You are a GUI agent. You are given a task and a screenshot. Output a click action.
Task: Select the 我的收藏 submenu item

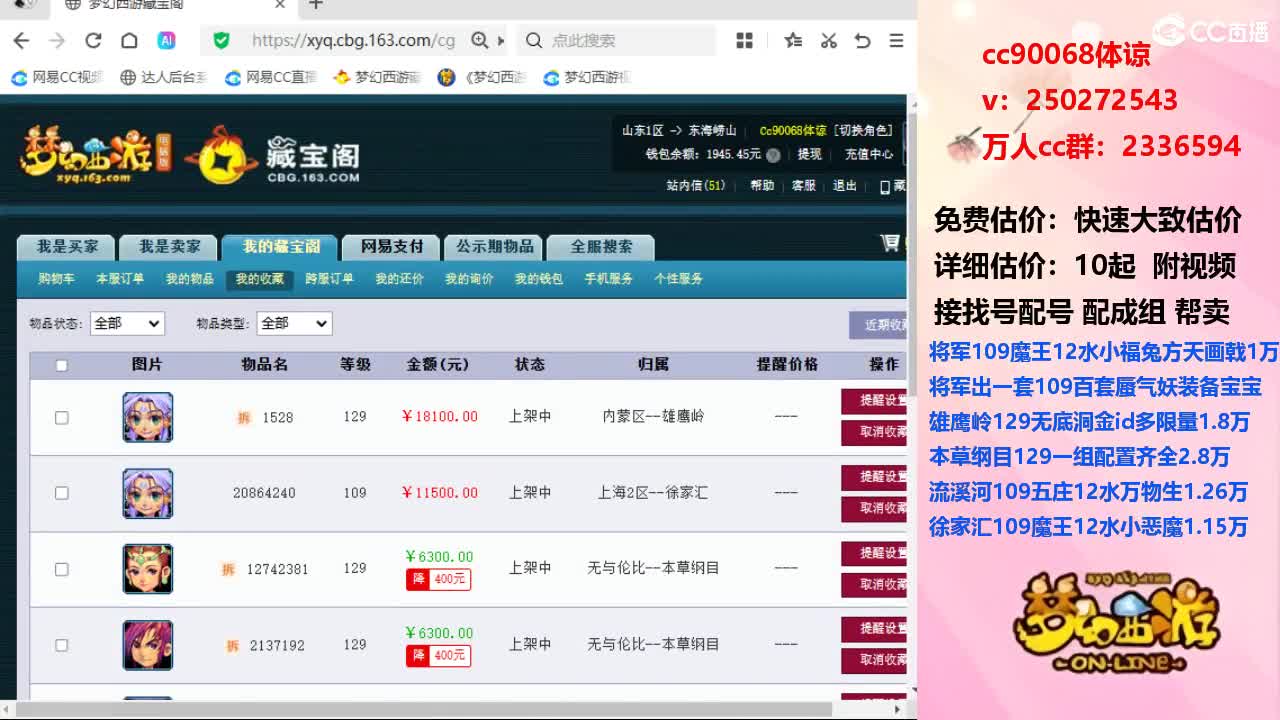coord(260,280)
